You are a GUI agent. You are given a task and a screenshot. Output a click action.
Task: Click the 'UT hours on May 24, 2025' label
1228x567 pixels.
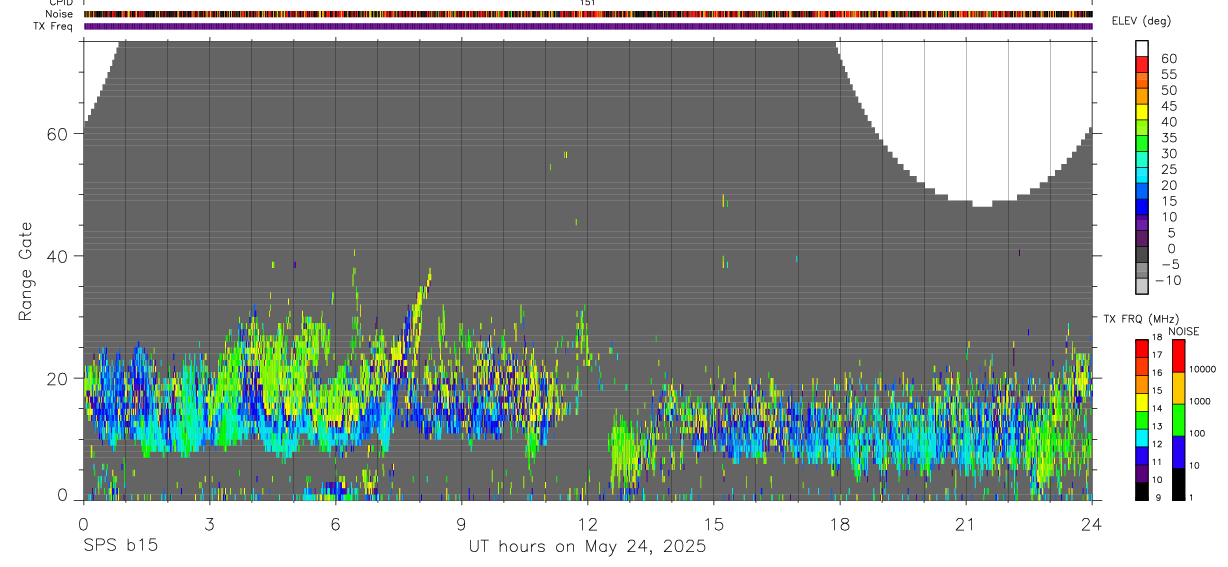point(587,547)
